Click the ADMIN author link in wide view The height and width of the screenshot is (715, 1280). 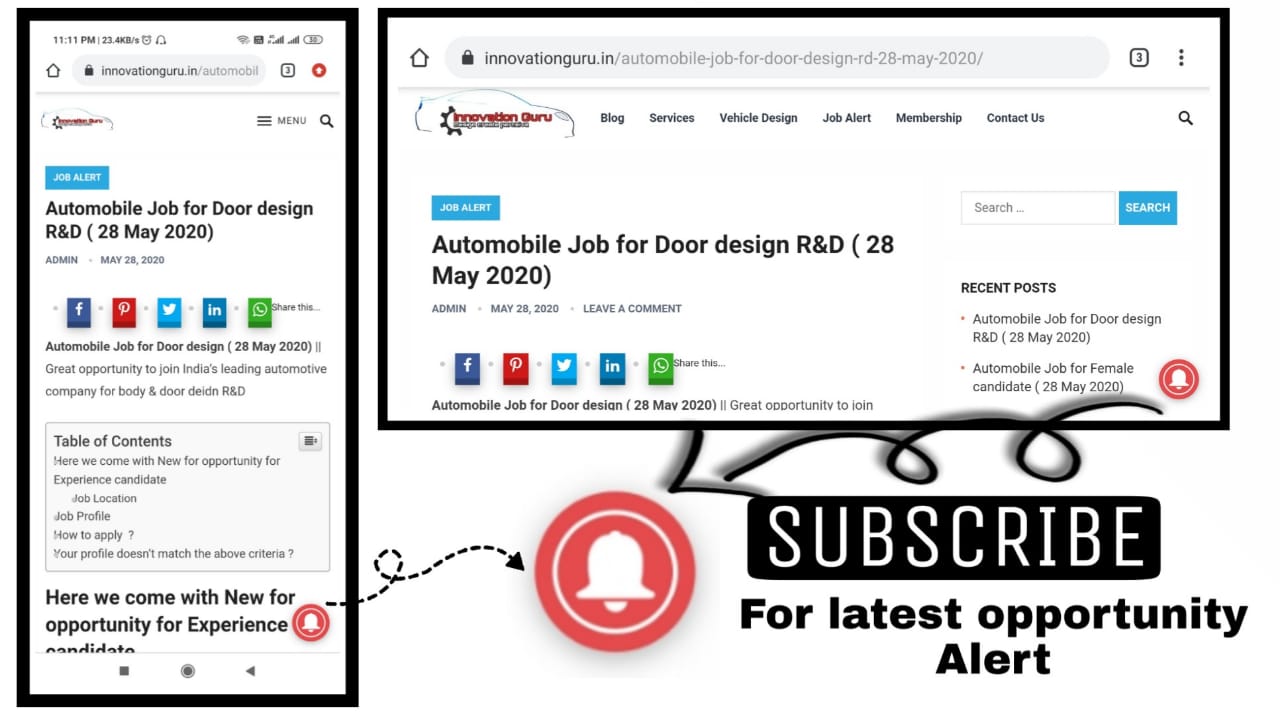click(x=449, y=309)
